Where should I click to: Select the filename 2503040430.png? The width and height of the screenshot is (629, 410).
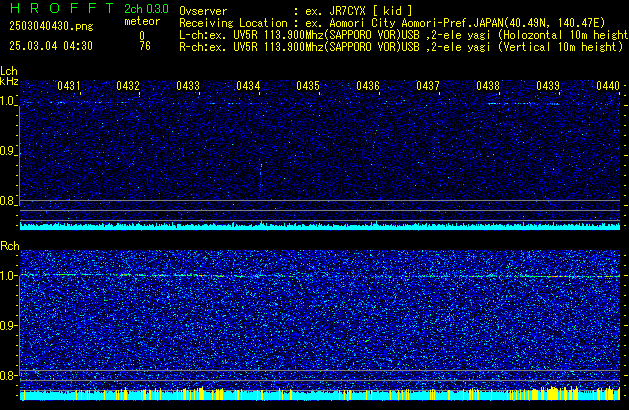(51, 26)
